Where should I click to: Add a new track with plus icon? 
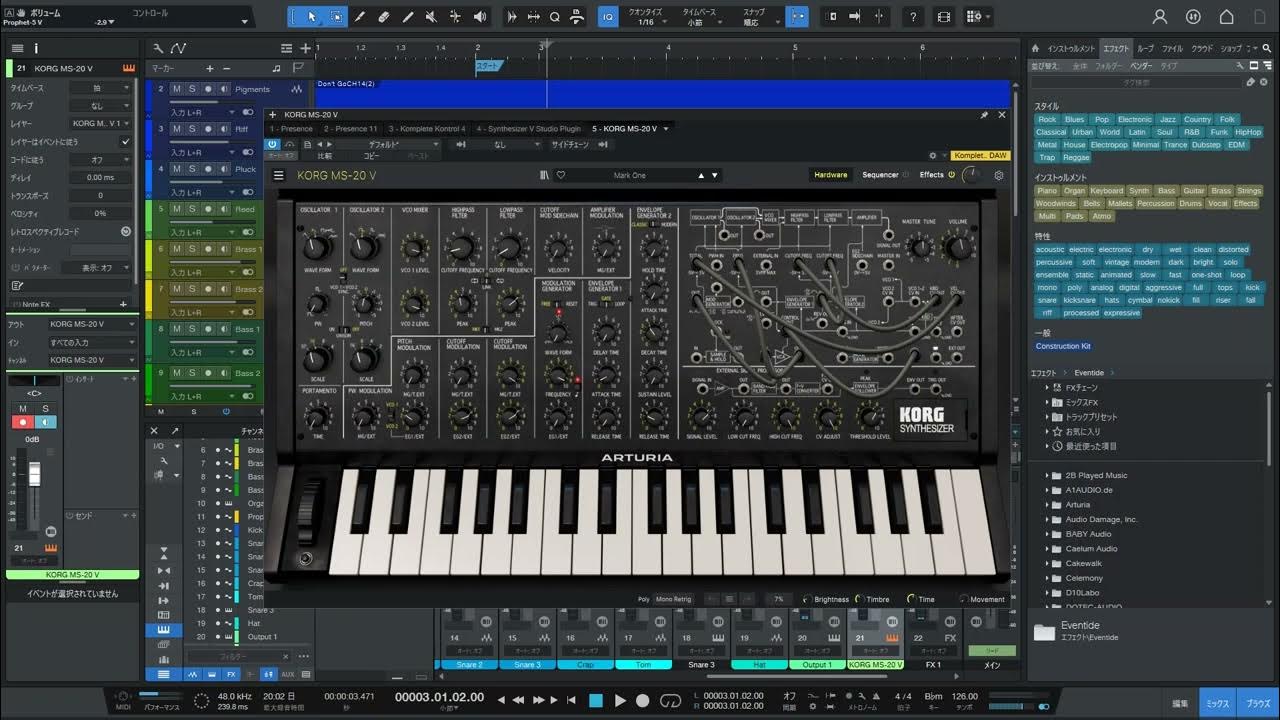pyautogui.click(x=305, y=48)
